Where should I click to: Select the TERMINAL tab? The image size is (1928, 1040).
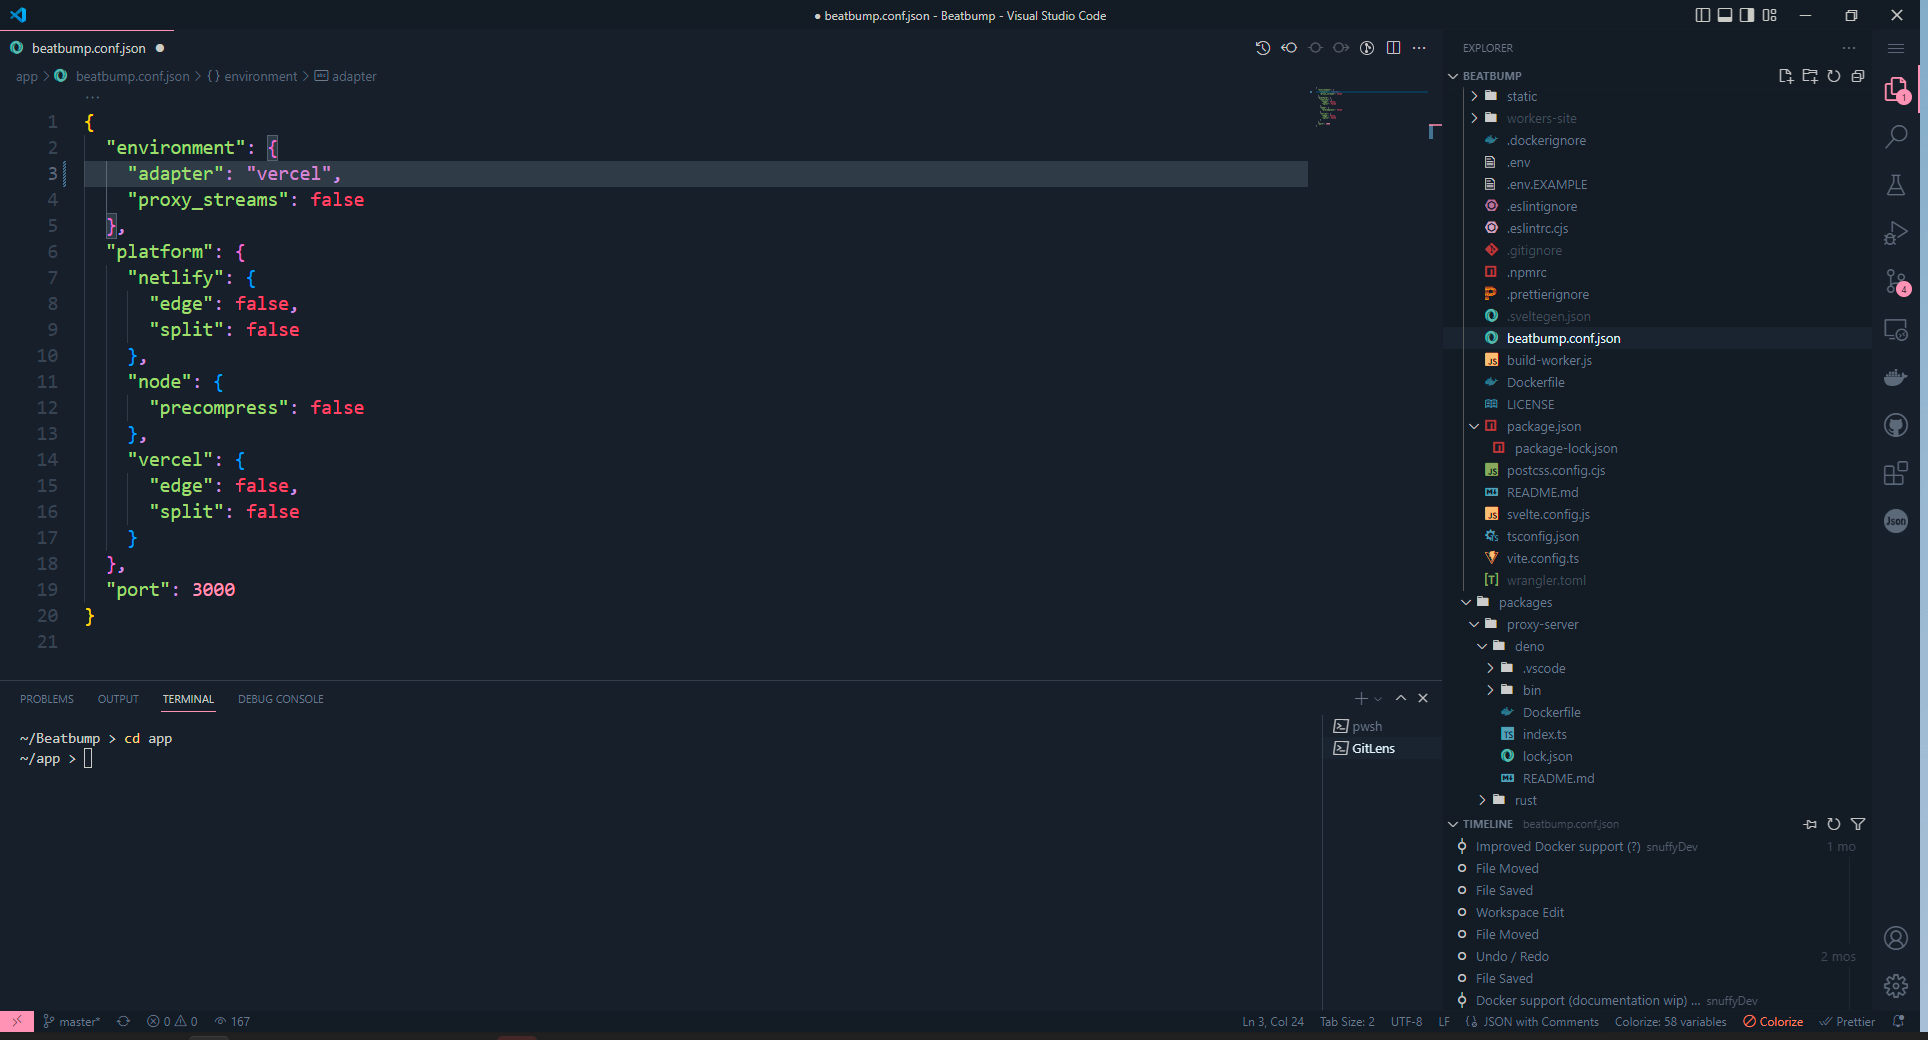click(x=188, y=699)
